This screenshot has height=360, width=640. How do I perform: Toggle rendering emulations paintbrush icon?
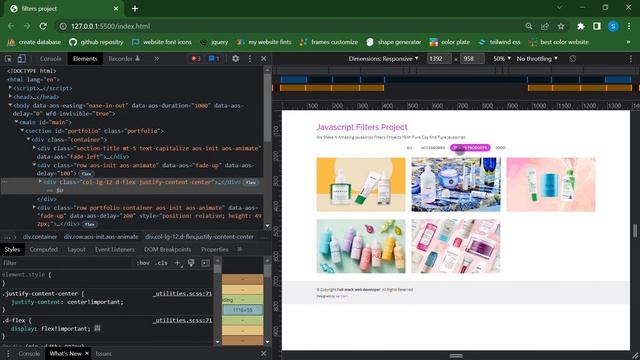pos(191,263)
